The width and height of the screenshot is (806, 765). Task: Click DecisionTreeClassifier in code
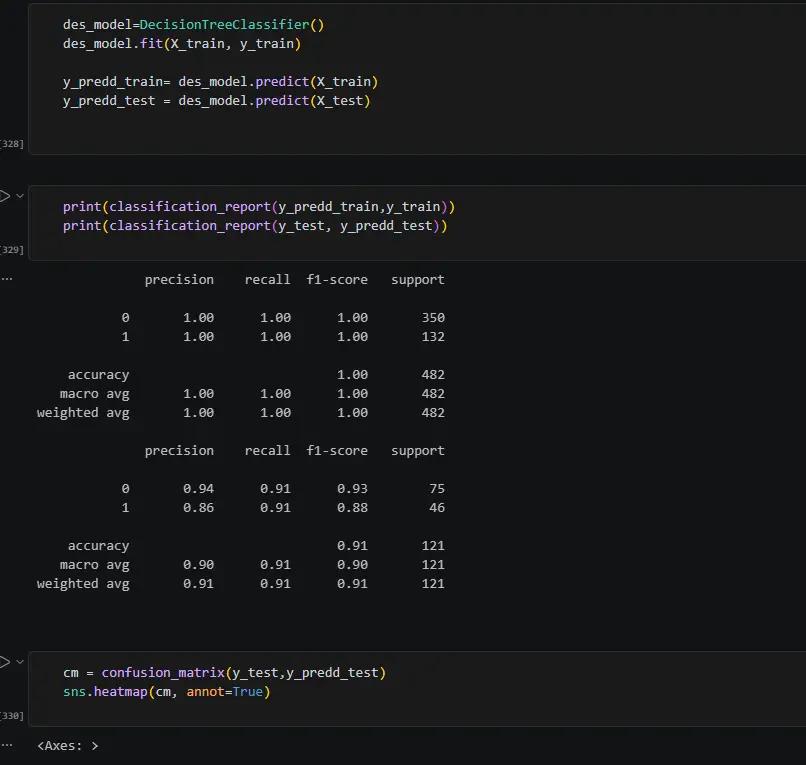tap(225, 25)
